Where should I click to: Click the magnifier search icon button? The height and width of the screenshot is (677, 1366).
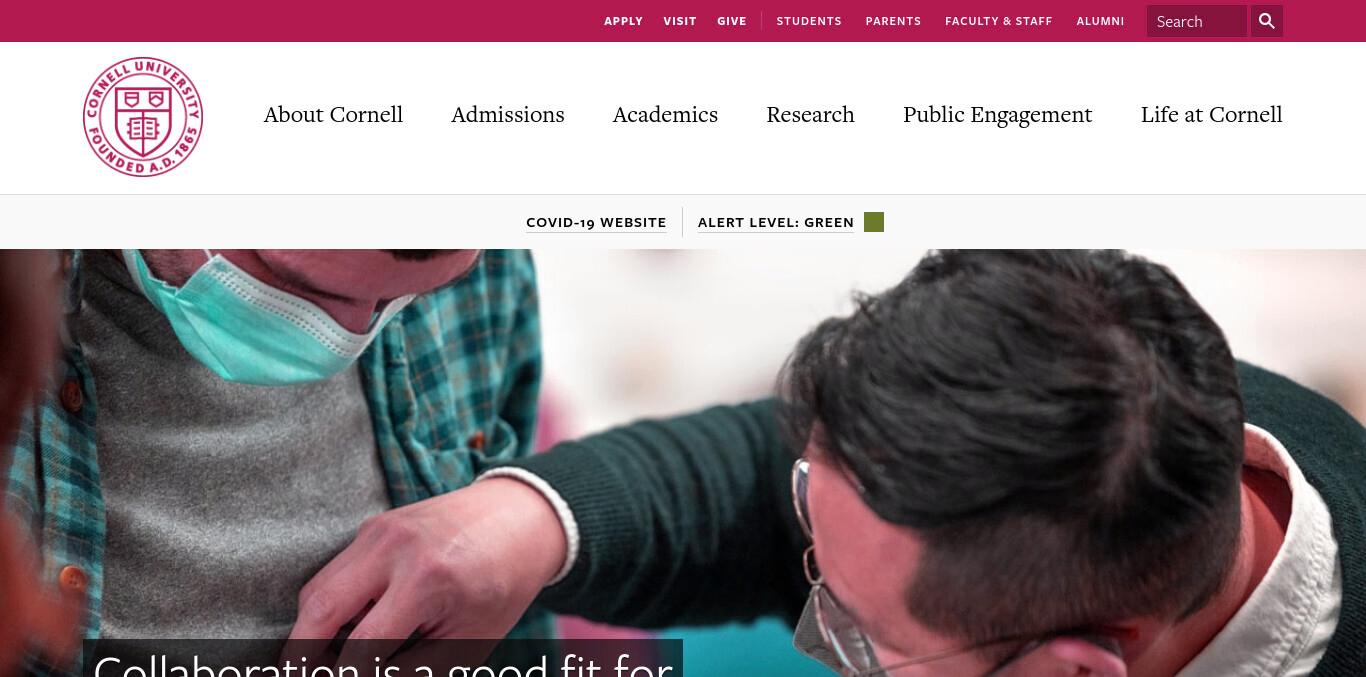tap(1267, 21)
